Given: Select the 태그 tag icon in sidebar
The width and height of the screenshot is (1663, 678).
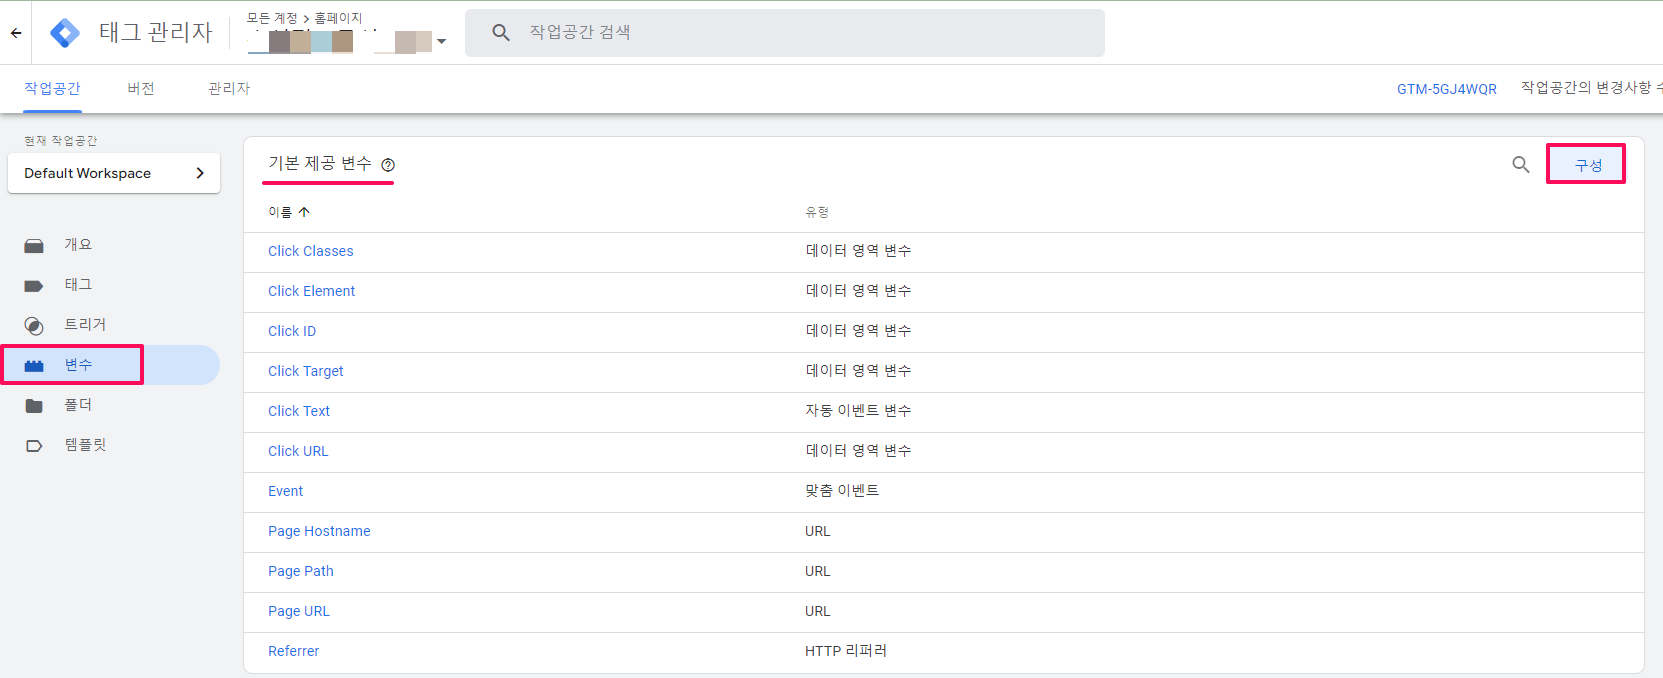Looking at the screenshot, I should [x=34, y=286].
